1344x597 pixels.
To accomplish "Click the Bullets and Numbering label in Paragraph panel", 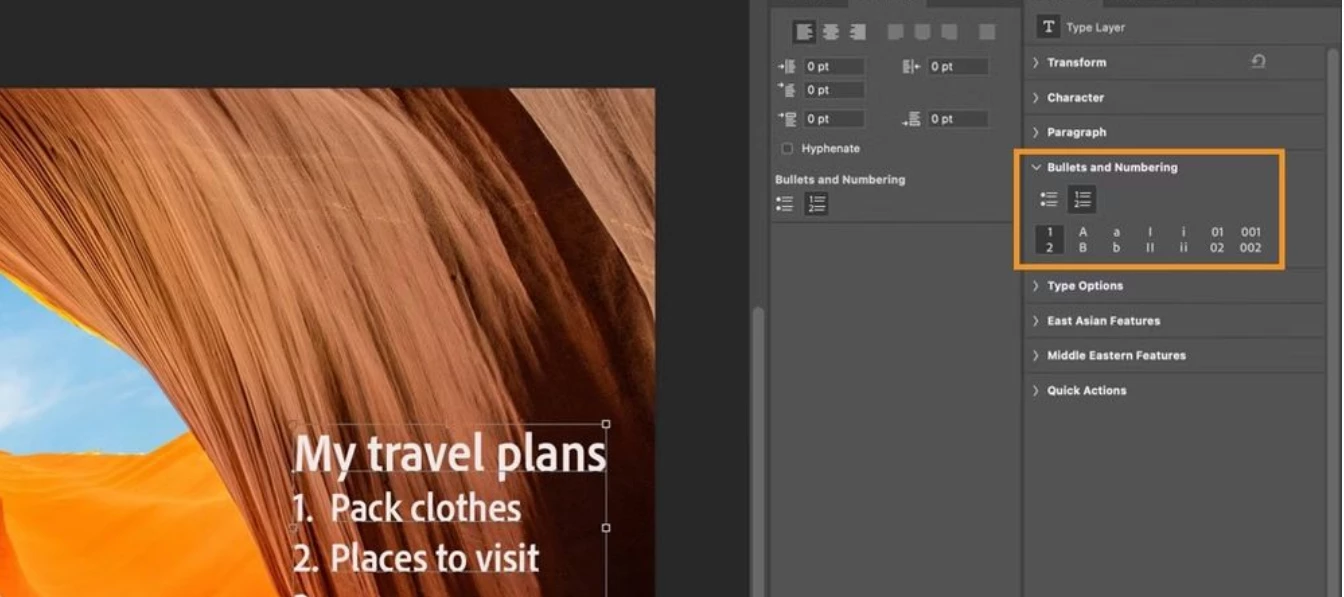I will [840, 180].
